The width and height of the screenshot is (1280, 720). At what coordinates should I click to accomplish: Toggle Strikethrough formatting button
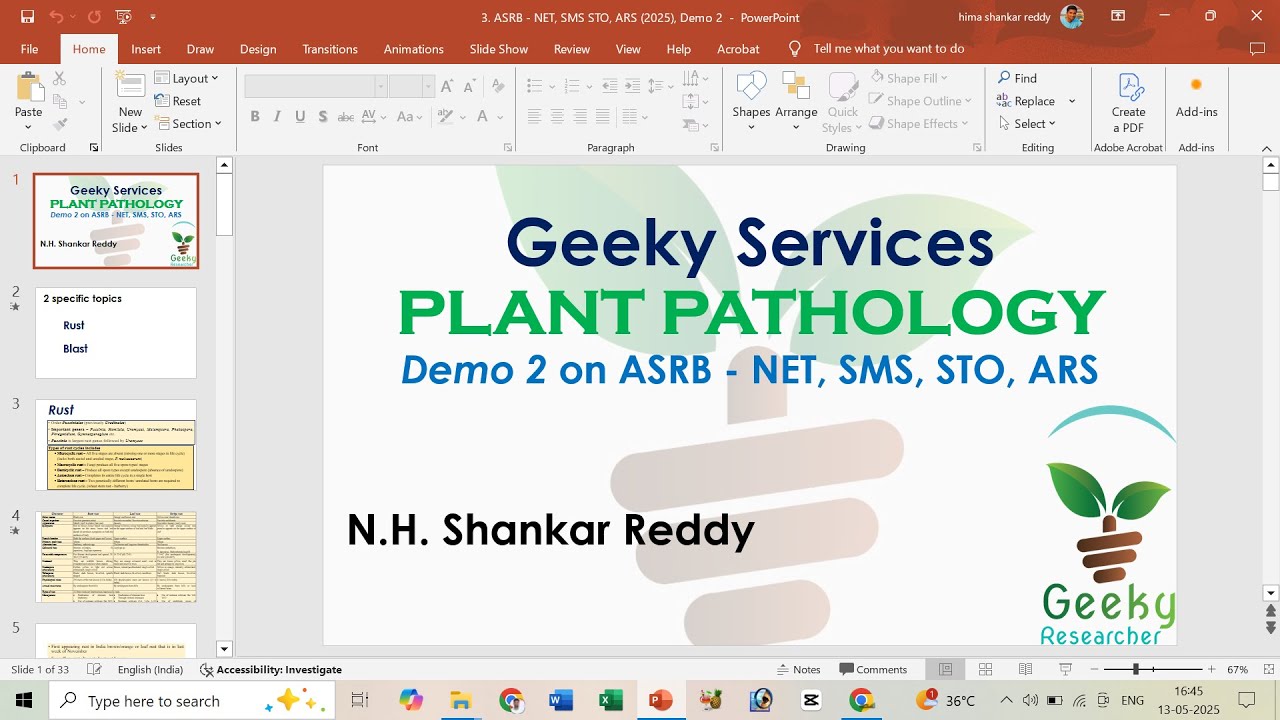pyautogui.click(x=346, y=117)
